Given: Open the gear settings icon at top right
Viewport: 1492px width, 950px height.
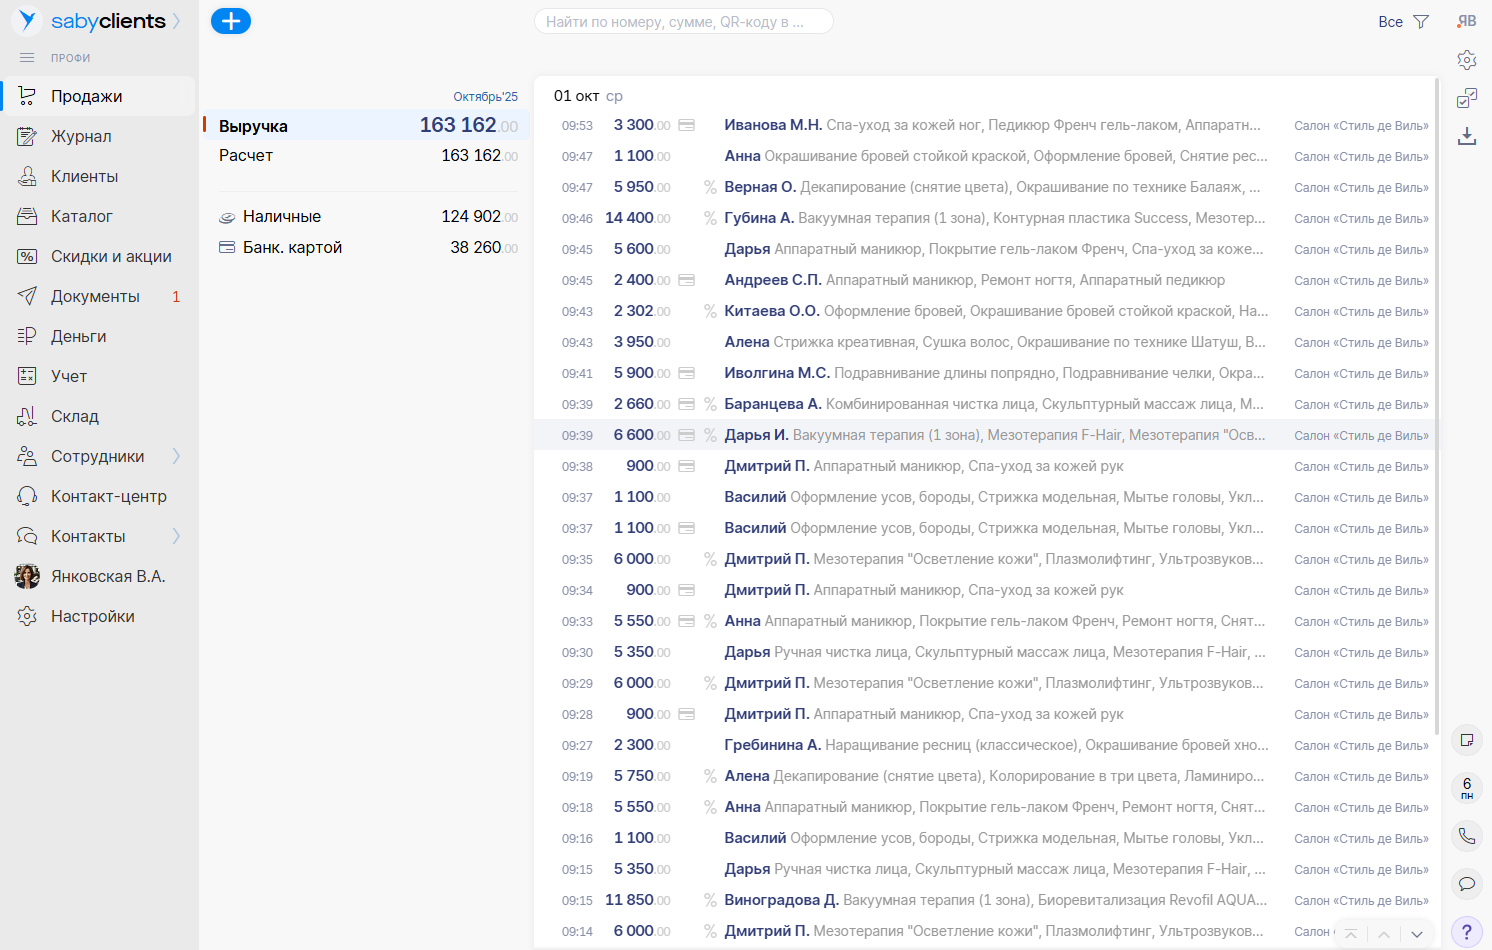Looking at the screenshot, I should click(1467, 60).
